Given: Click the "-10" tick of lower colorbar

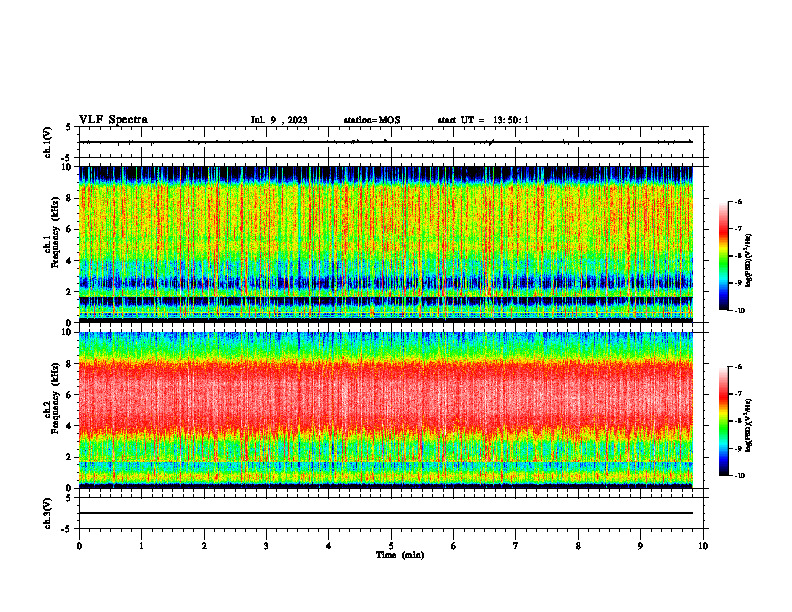Looking at the screenshot, I should 740,476.
